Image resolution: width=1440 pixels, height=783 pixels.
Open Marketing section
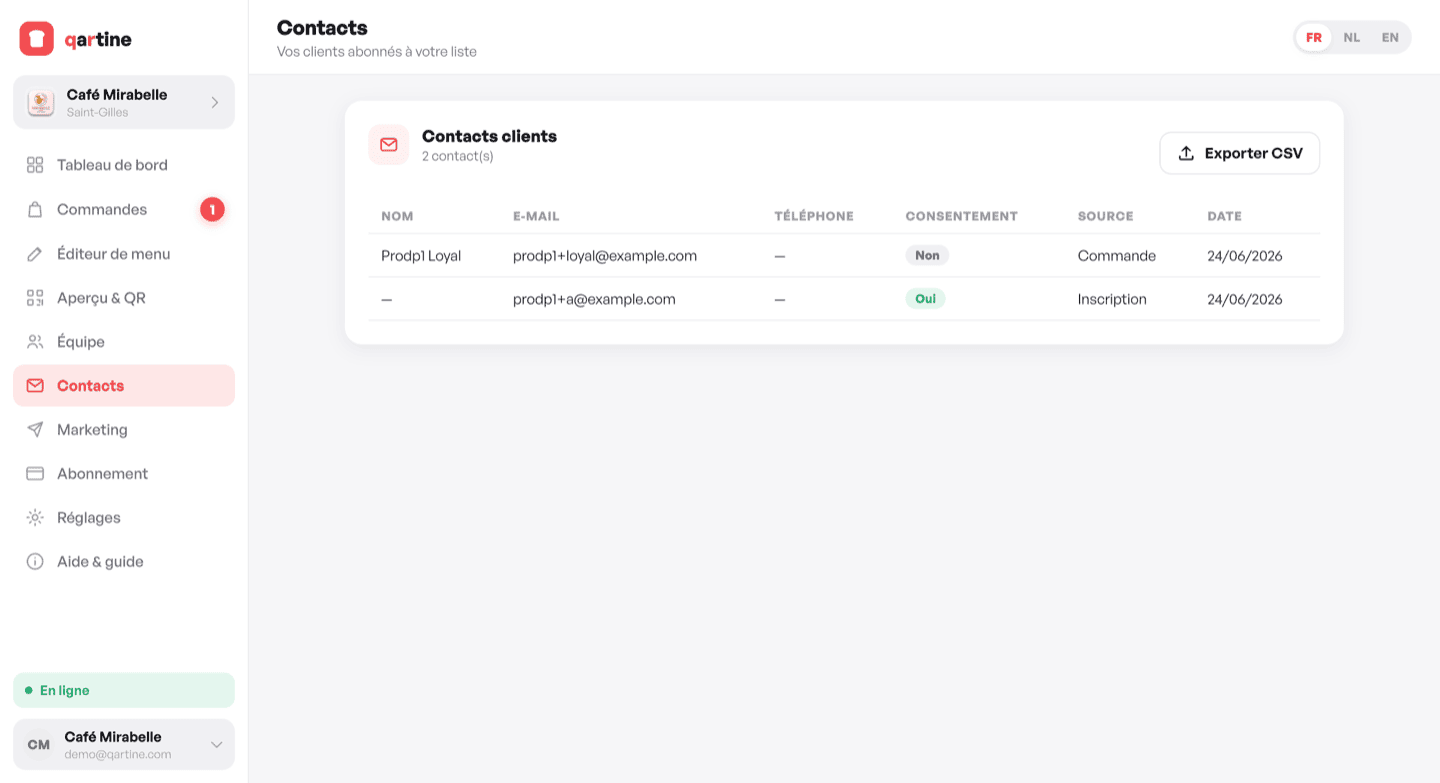click(x=124, y=430)
